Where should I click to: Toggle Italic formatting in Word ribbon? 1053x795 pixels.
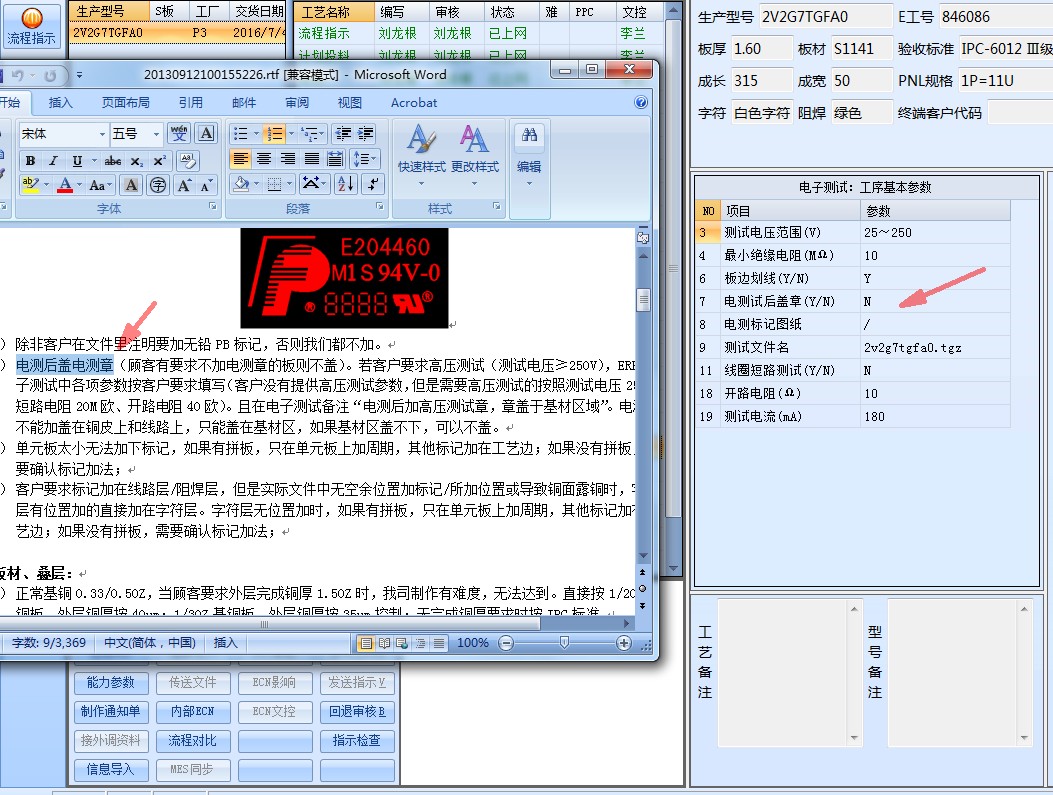[x=53, y=161]
